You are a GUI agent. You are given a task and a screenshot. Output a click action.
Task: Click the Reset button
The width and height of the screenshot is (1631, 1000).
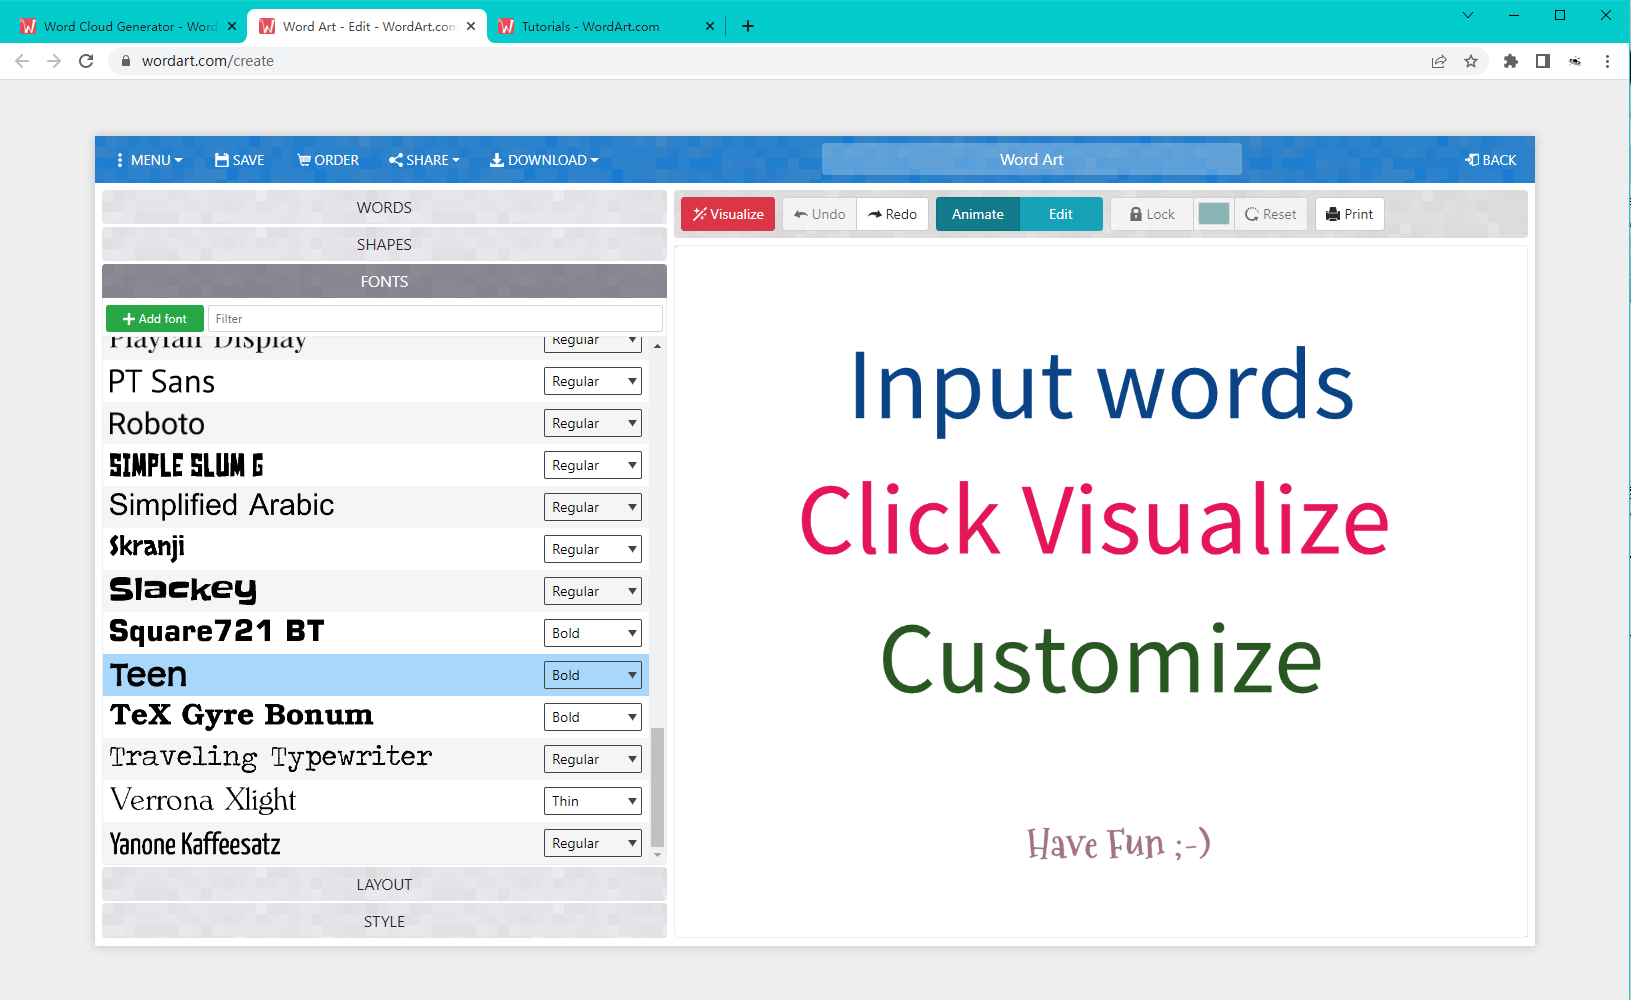click(x=1271, y=214)
